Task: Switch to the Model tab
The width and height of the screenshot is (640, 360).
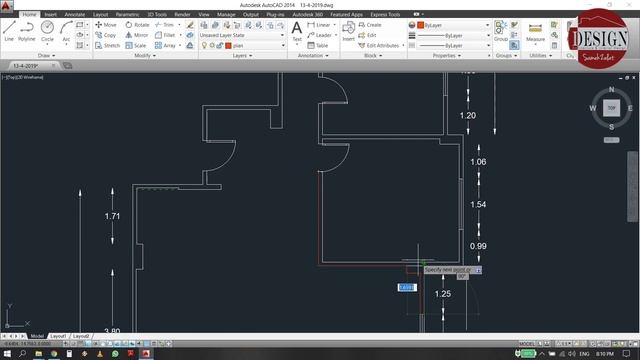Action: [37, 336]
